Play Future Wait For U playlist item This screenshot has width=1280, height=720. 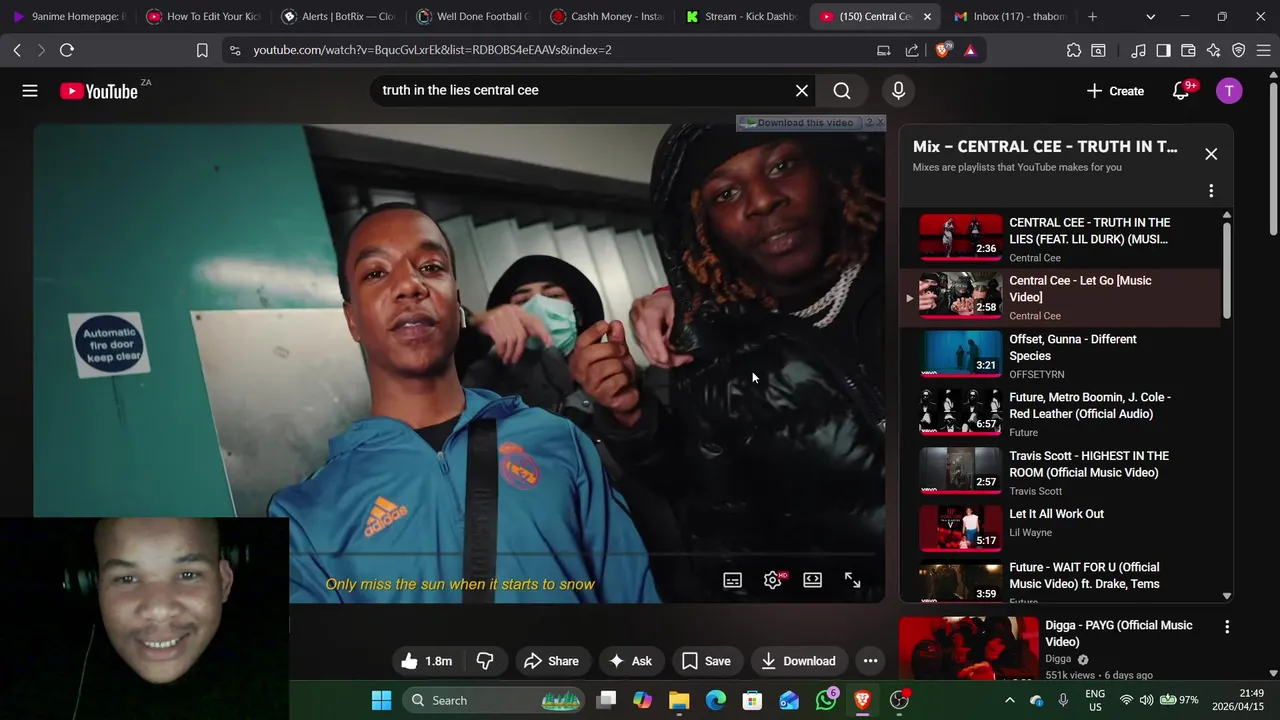tap(1060, 582)
